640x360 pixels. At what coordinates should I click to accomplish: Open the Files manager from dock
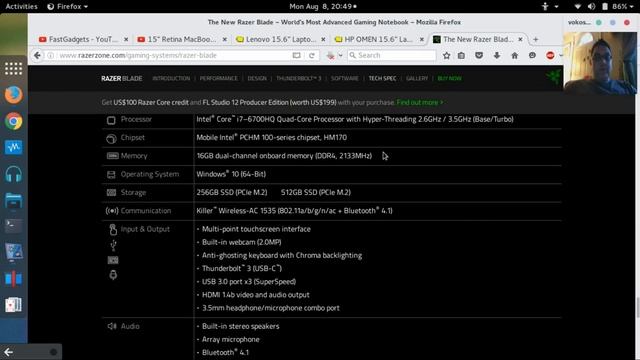point(13,200)
